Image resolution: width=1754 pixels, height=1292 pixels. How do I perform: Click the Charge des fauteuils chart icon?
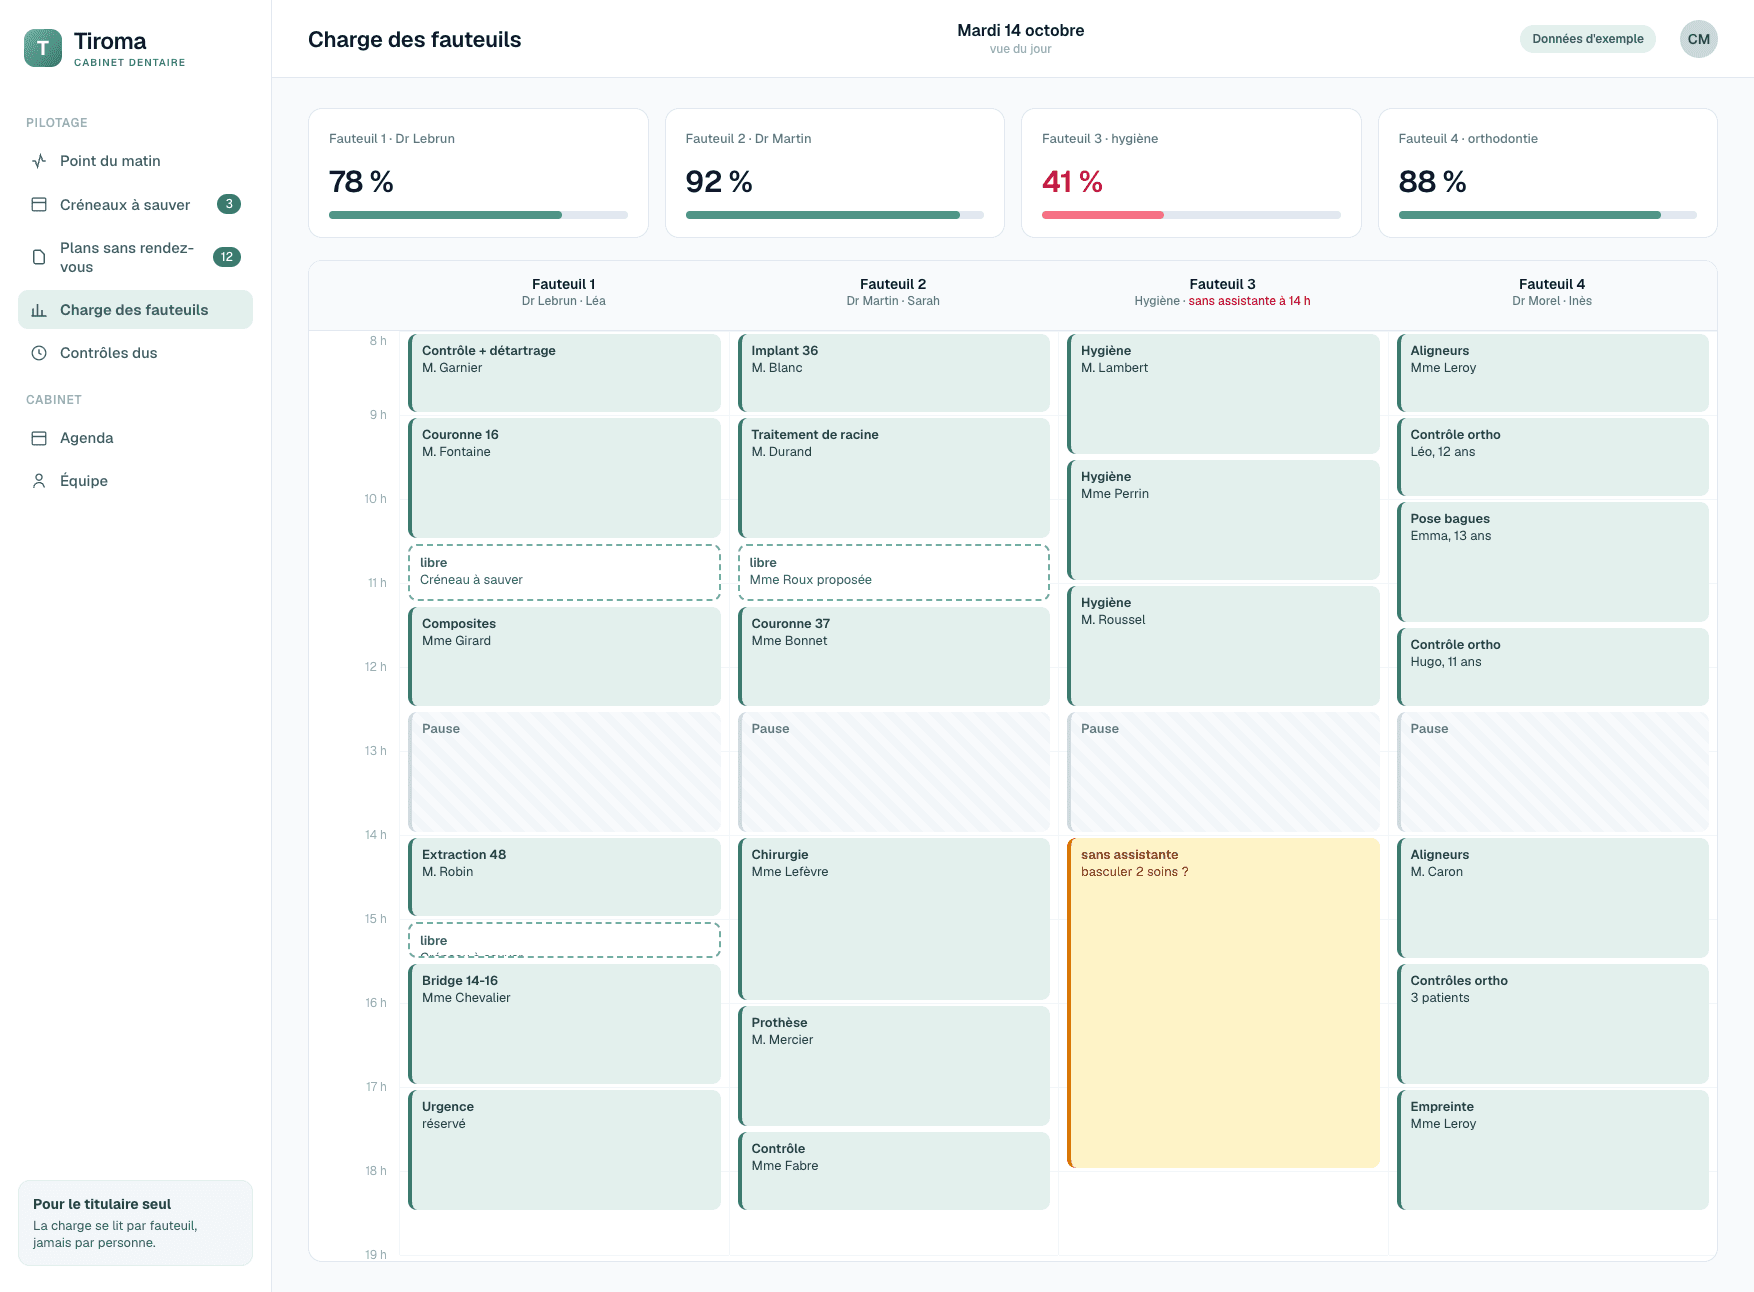tap(39, 310)
